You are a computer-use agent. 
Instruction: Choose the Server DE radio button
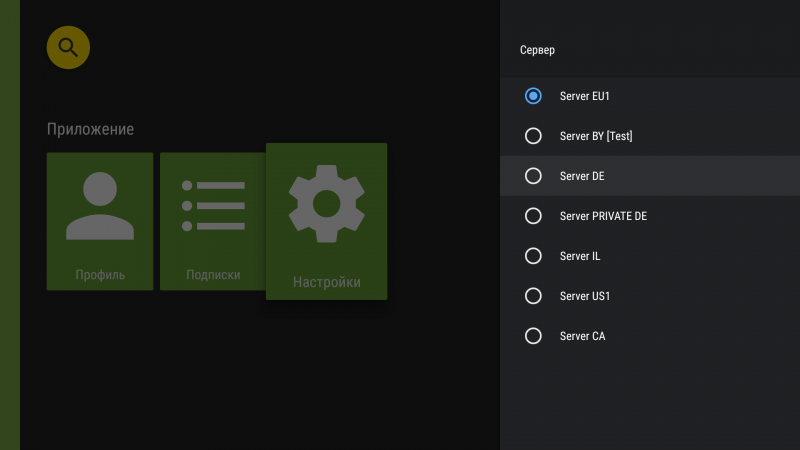(533, 176)
